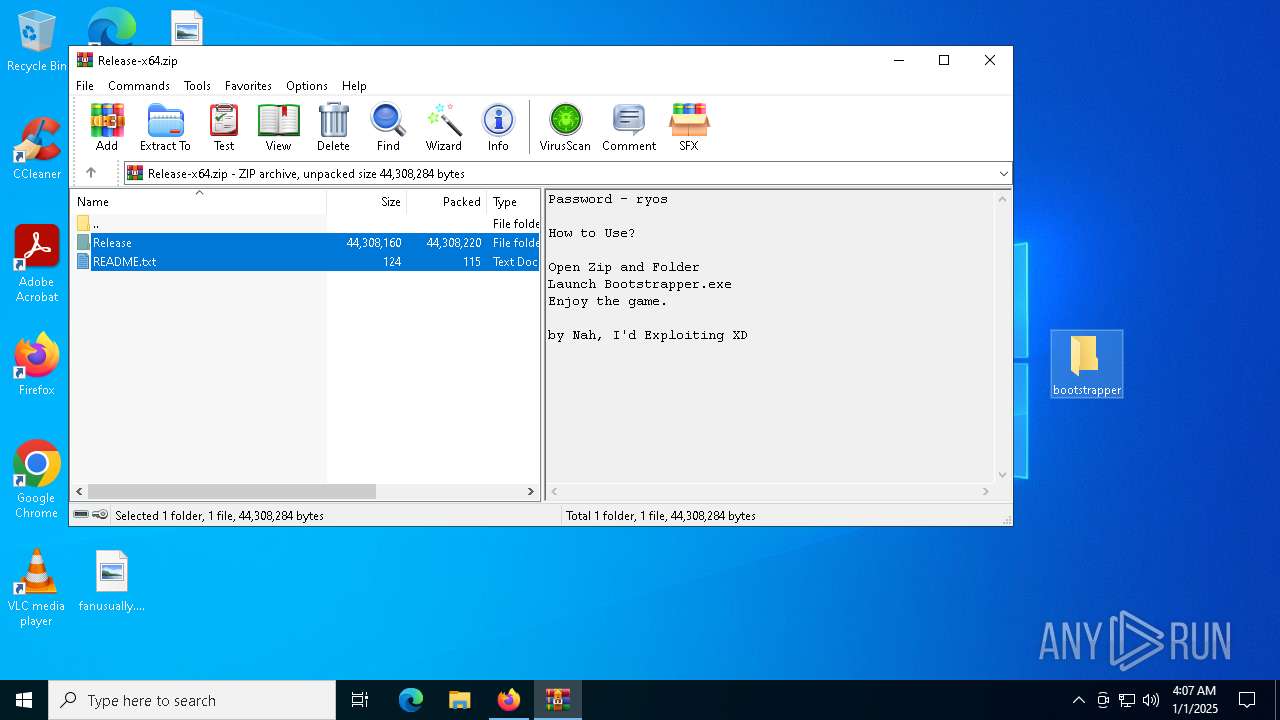Select the Adobe Acrobat desktop icon

click(37, 264)
